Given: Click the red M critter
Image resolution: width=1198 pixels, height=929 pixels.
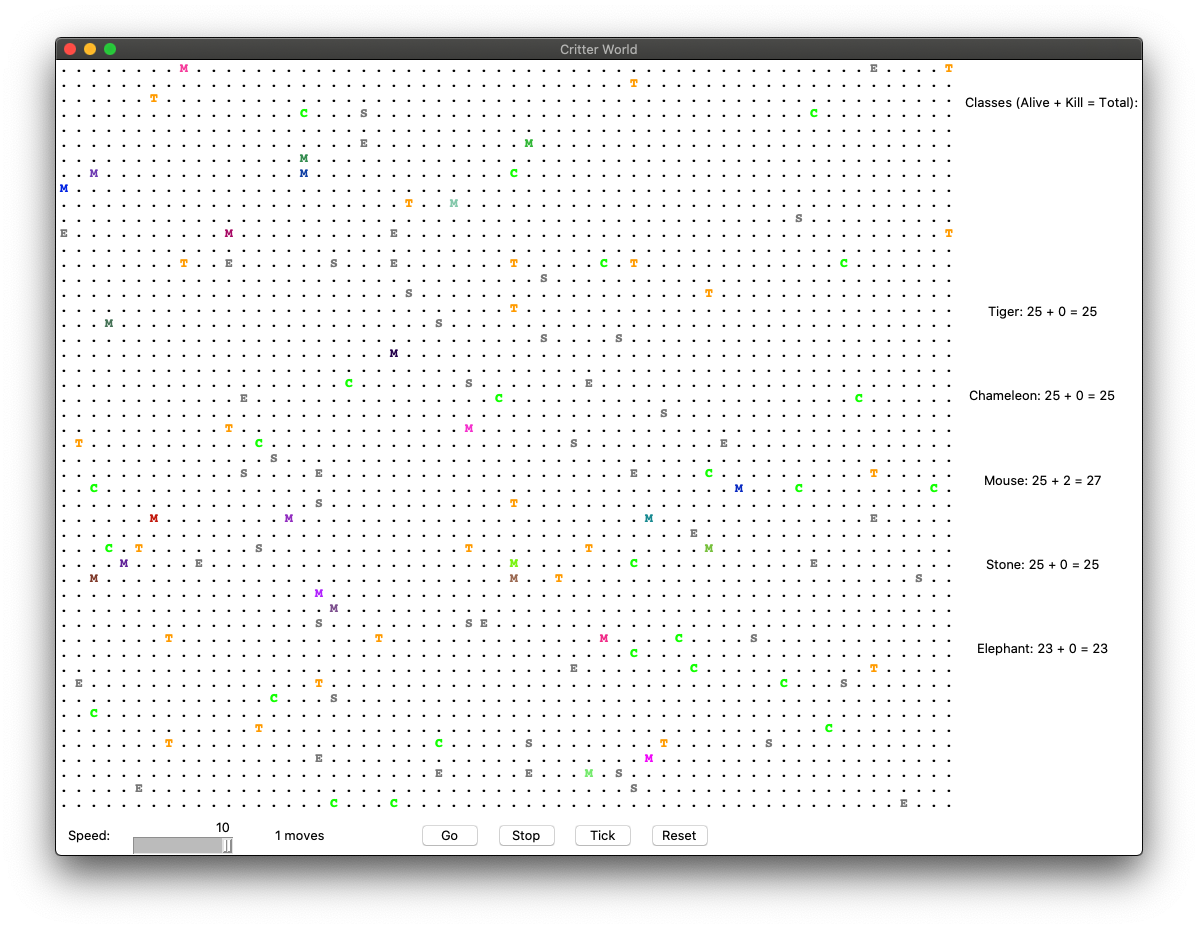Looking at the screenshot, I should click(154, 519).
